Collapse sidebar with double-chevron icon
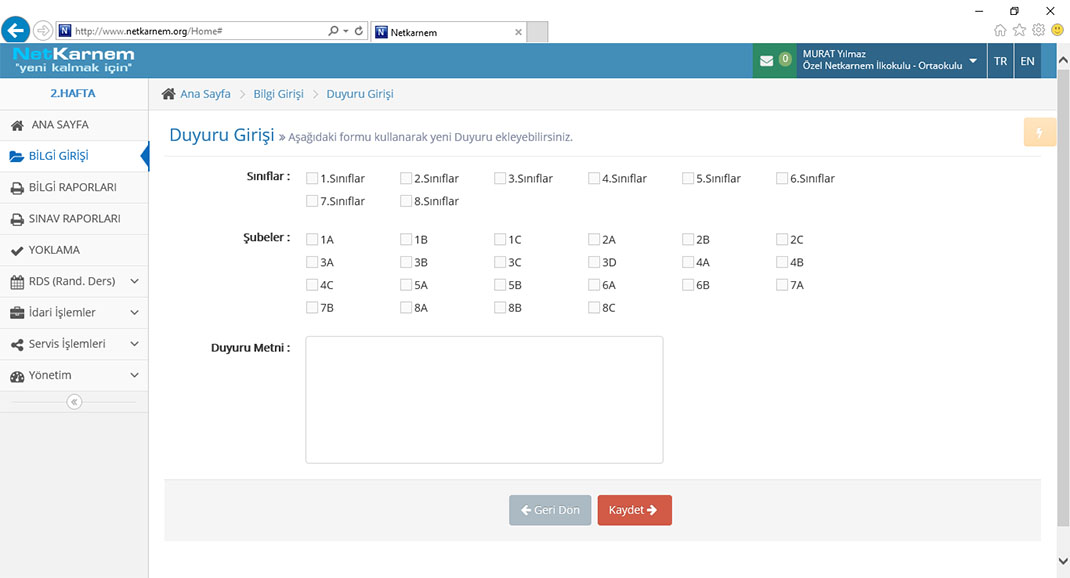This screenshot has width=1070, height=578. tap(74, 402)
